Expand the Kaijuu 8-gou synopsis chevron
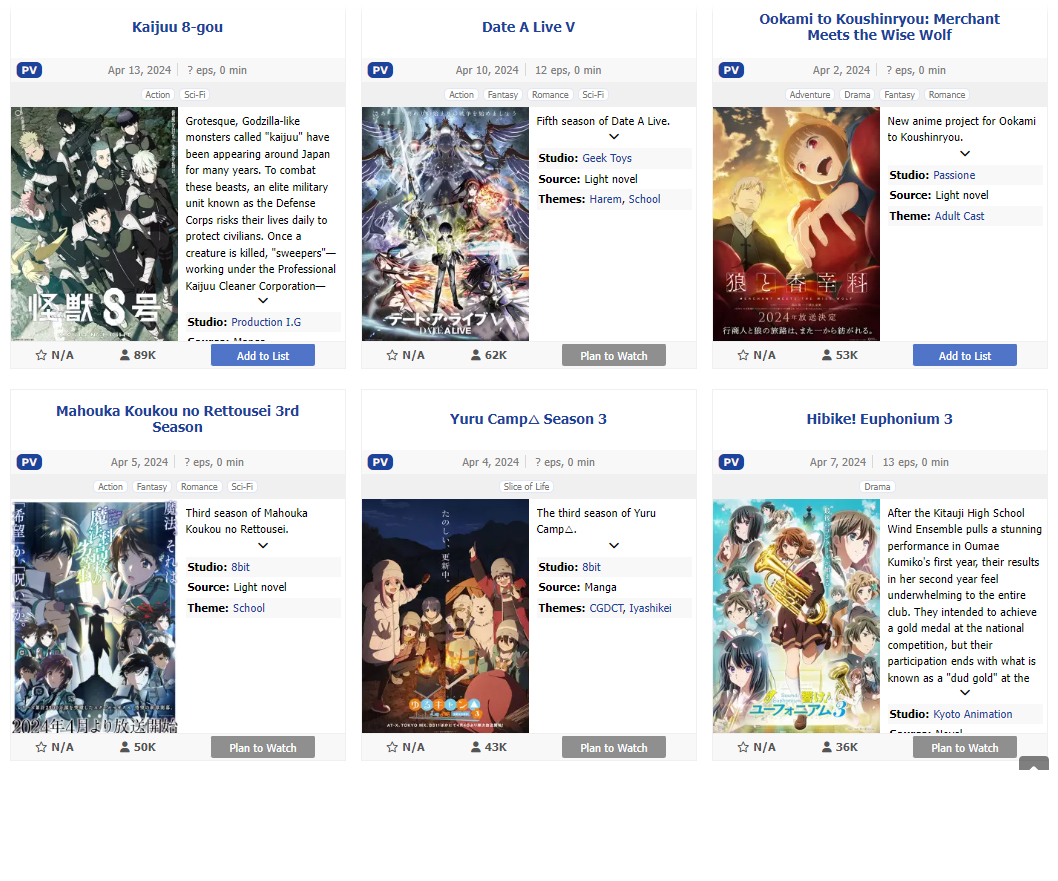This screenshot has width=1058, height=881. (263, 300)
